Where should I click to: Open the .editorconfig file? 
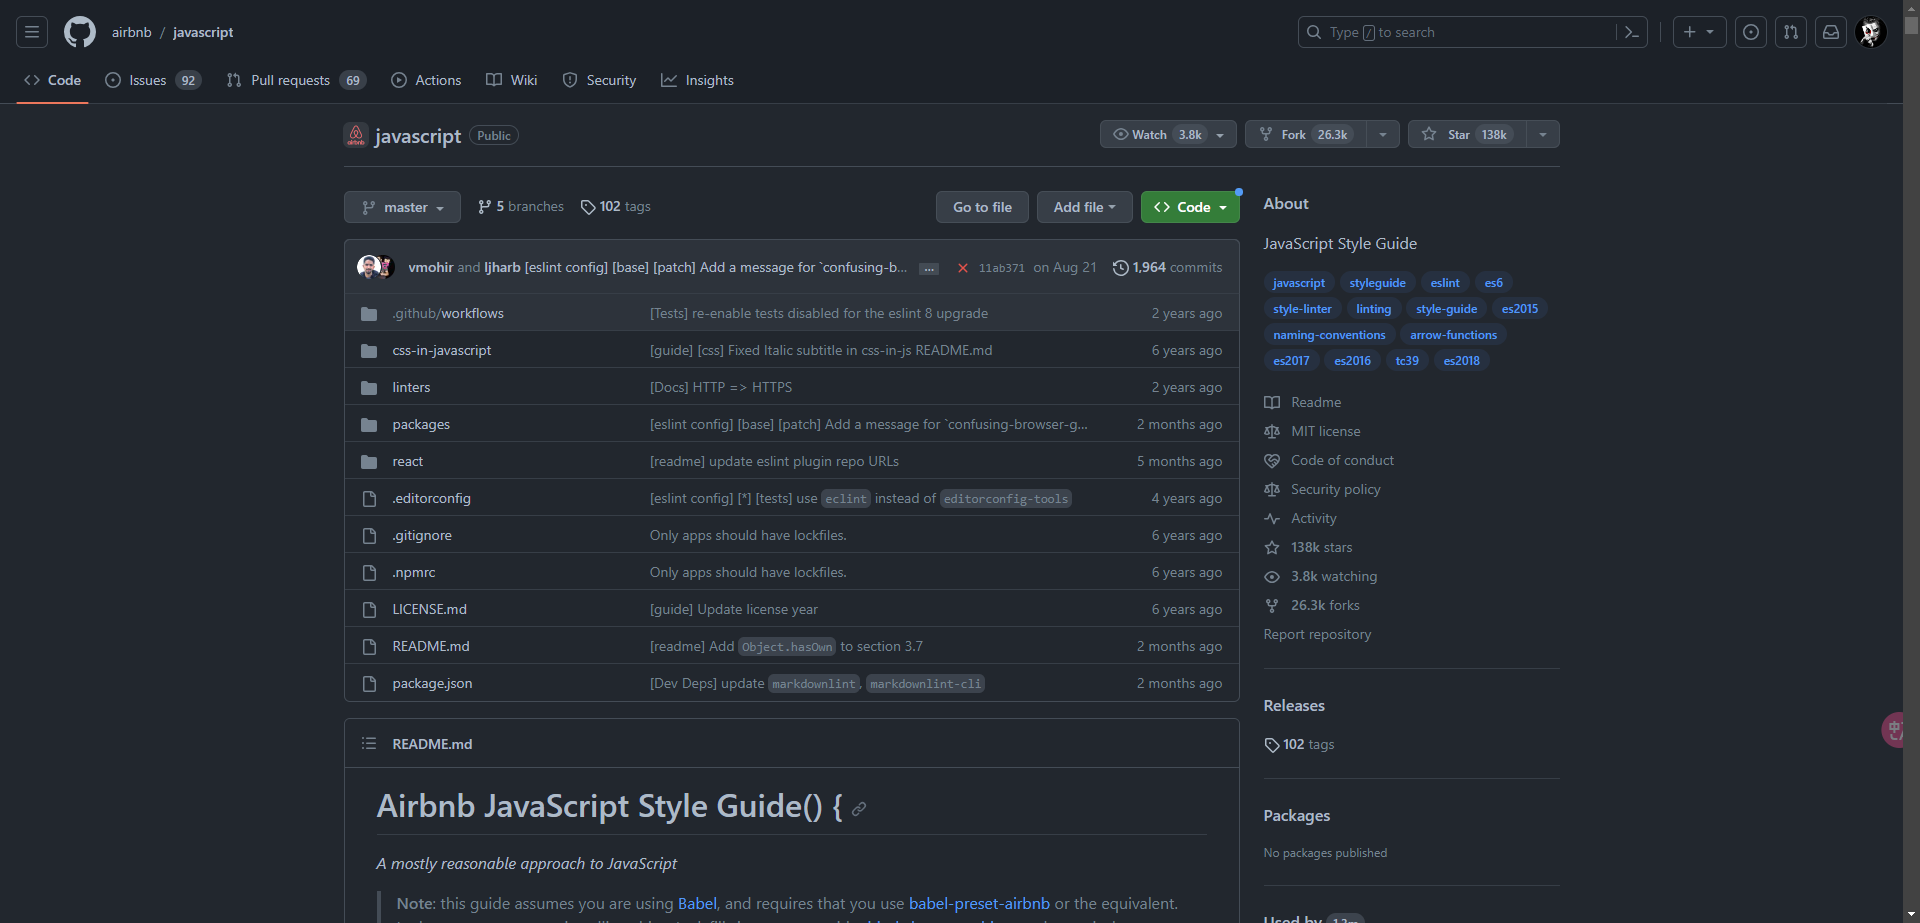coord(431,498)
